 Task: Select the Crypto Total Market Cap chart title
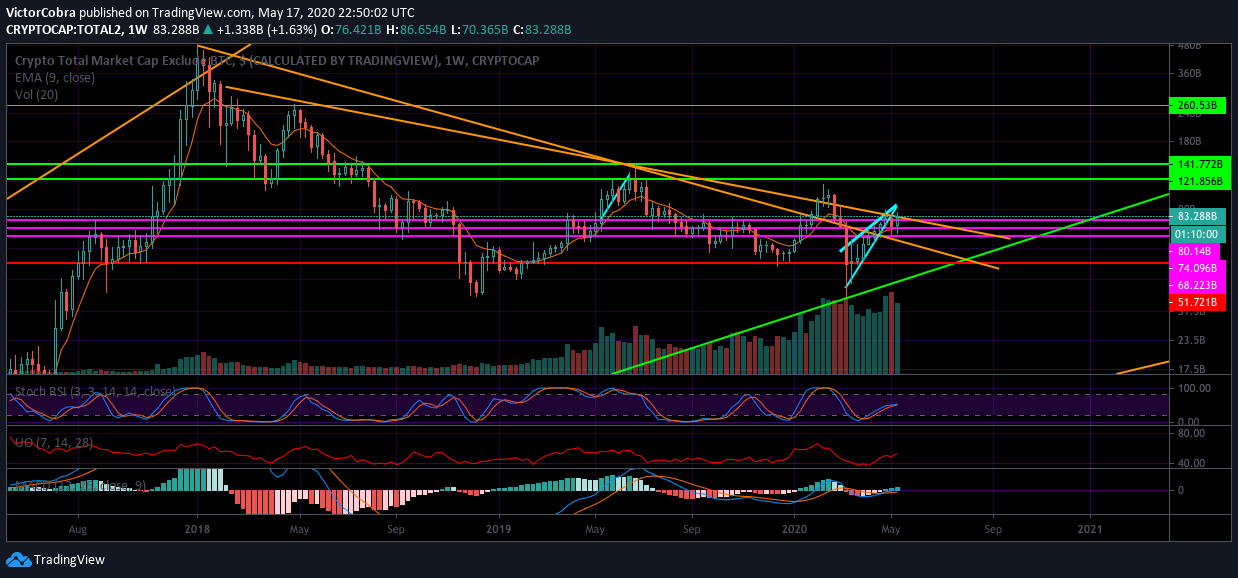coord(277,61)
